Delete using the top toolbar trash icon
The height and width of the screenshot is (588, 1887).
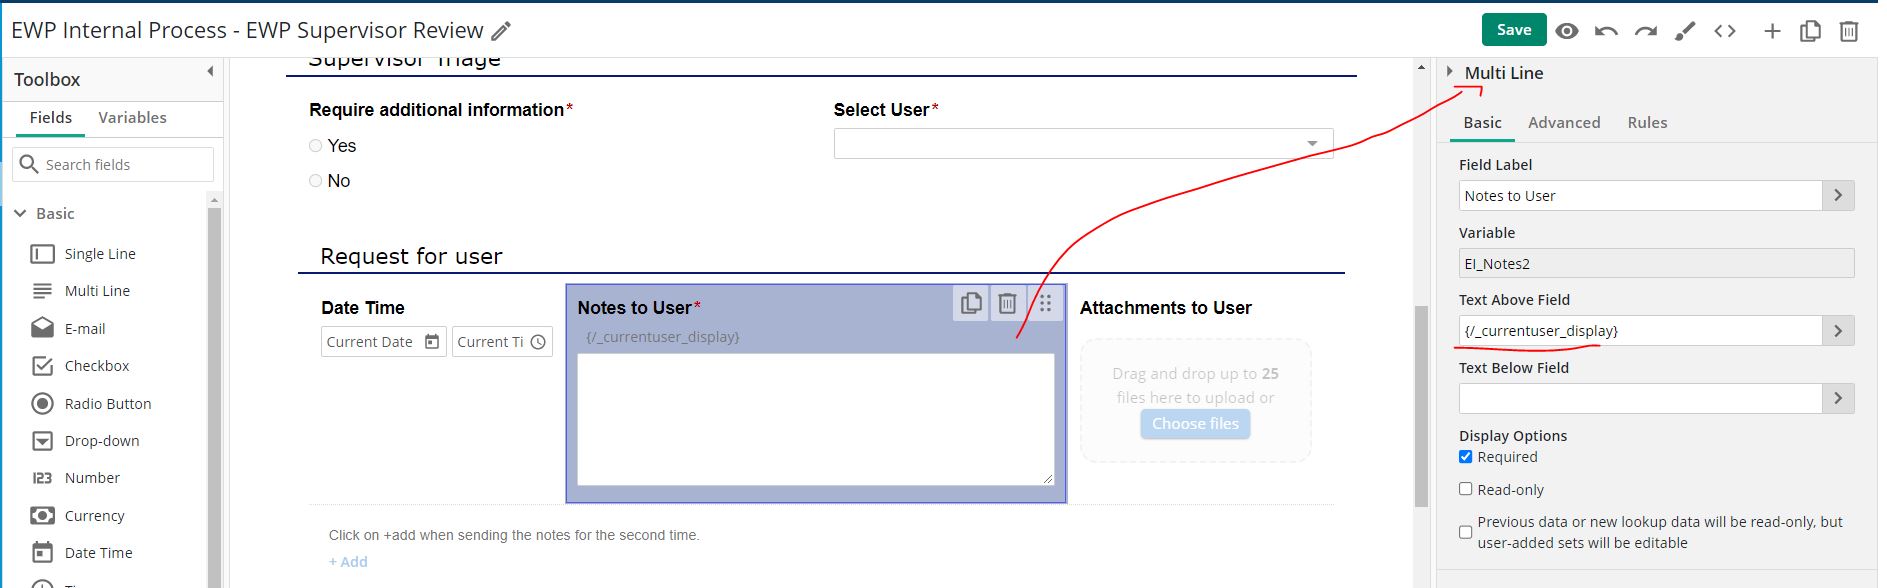point(1849,31)
